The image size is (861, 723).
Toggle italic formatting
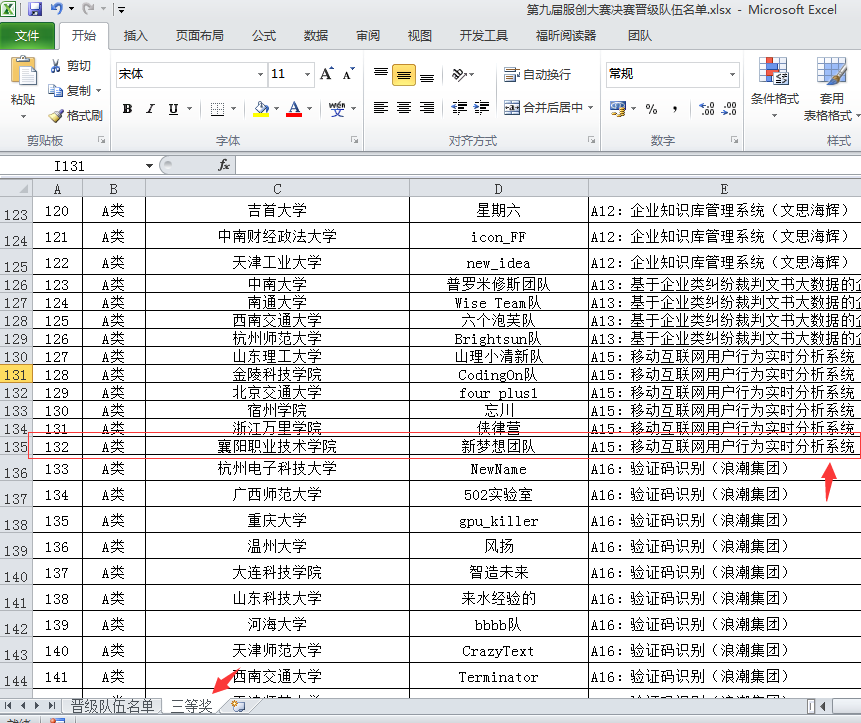point(151,109)
